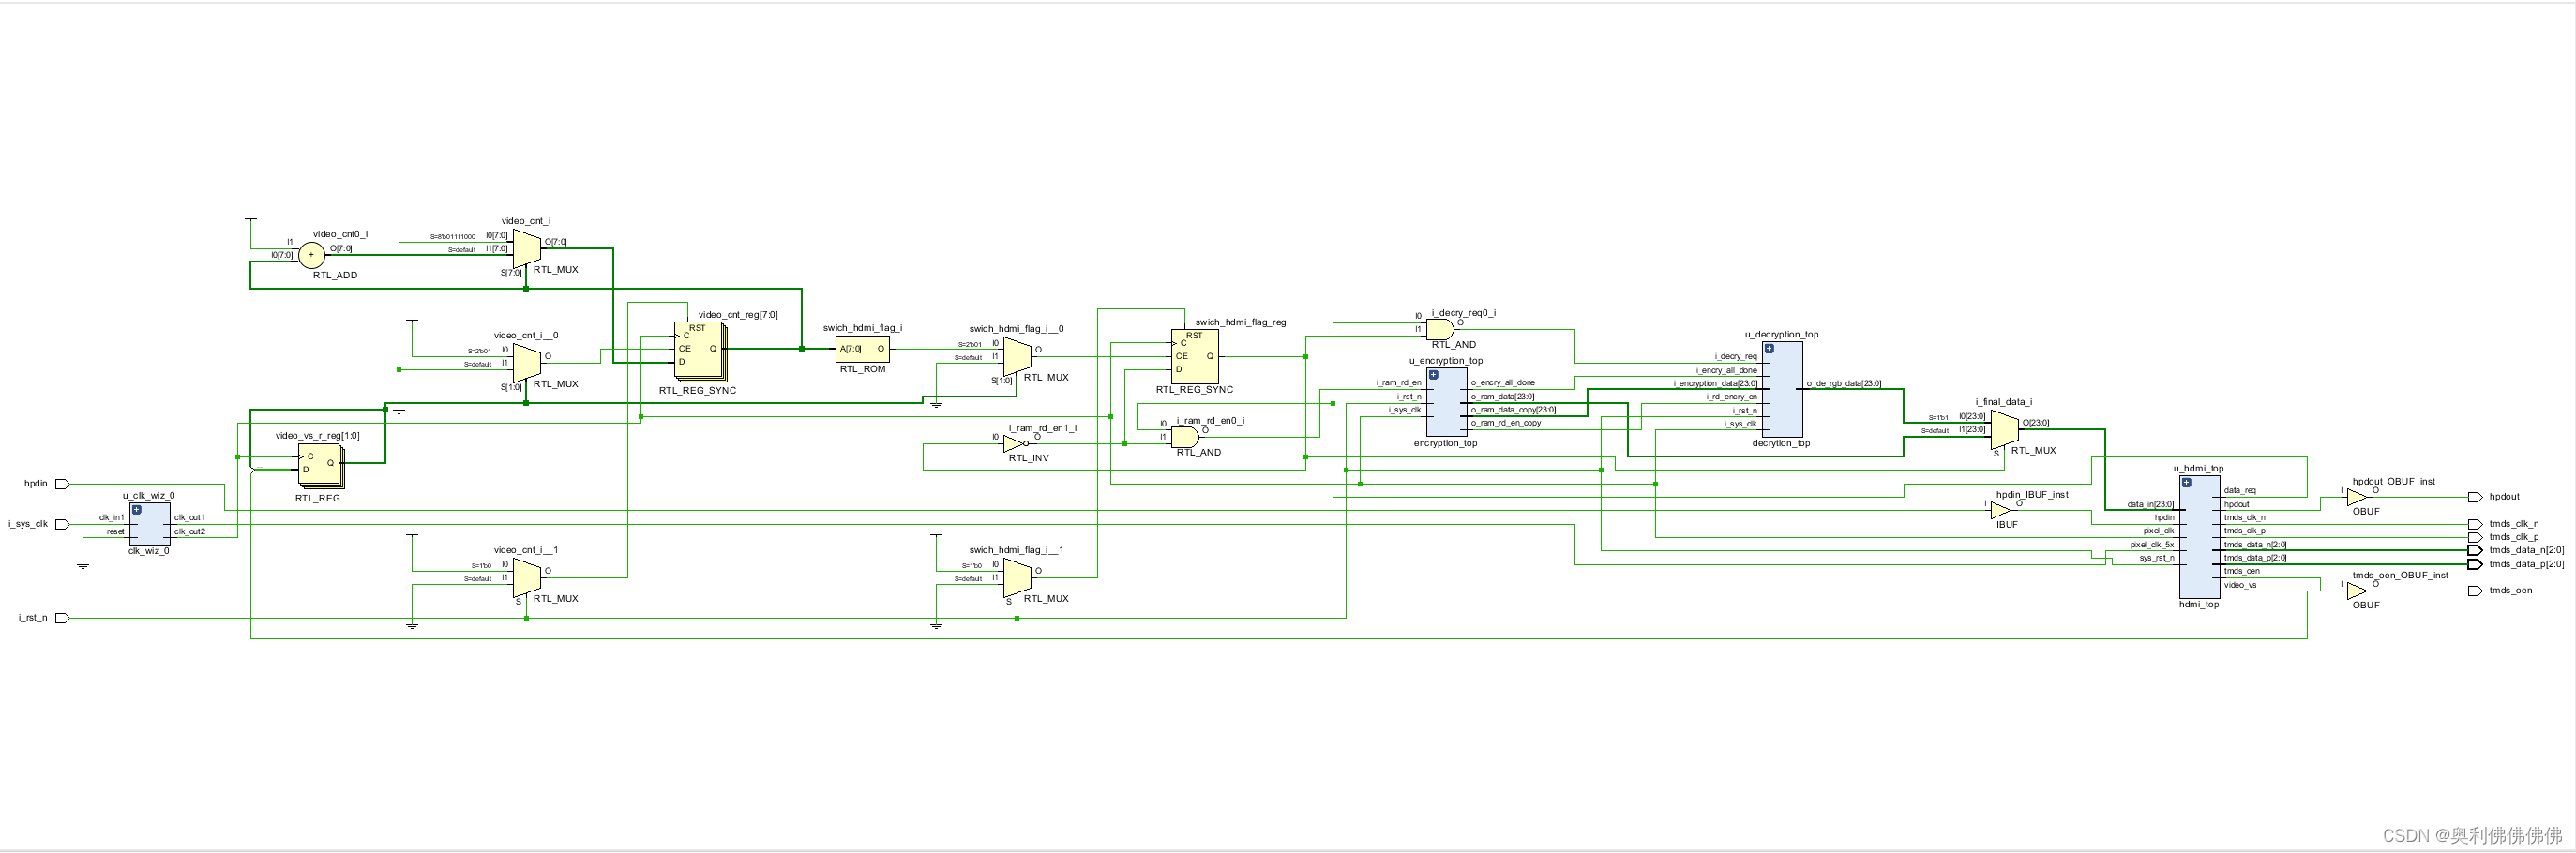Select the video_cnt_i__0 RTL_MUX symbol

[x=527, y=362]
